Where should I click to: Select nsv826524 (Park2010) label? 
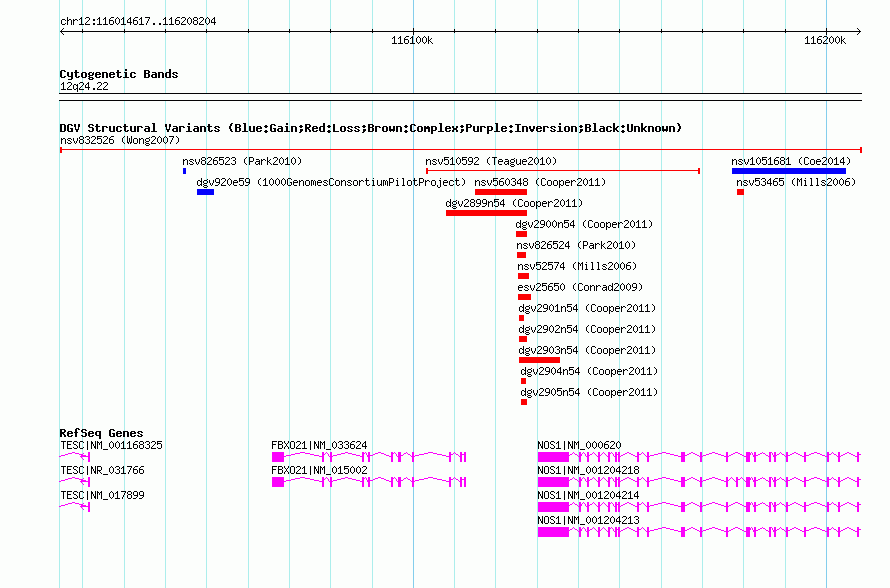(x=576, y=245)
